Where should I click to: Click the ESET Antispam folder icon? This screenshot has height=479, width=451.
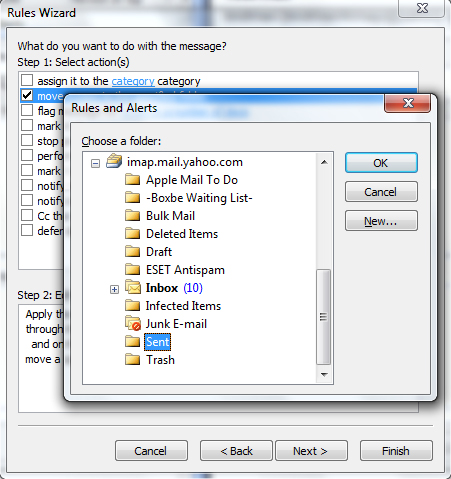pos(133,269)
